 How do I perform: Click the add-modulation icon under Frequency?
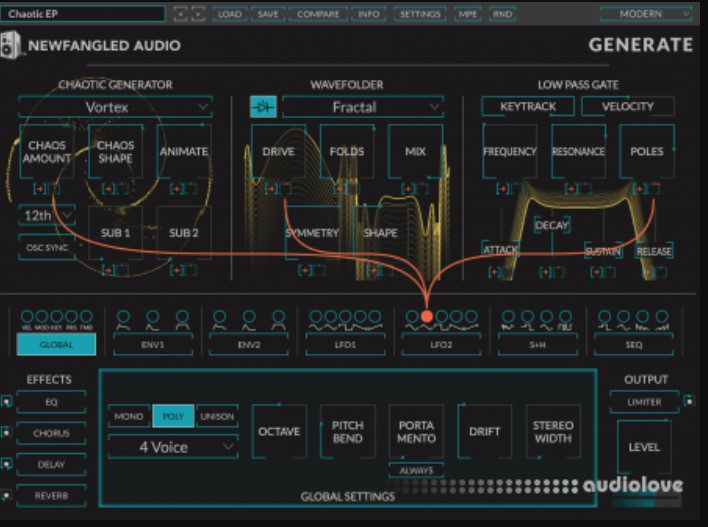point(503,189)
